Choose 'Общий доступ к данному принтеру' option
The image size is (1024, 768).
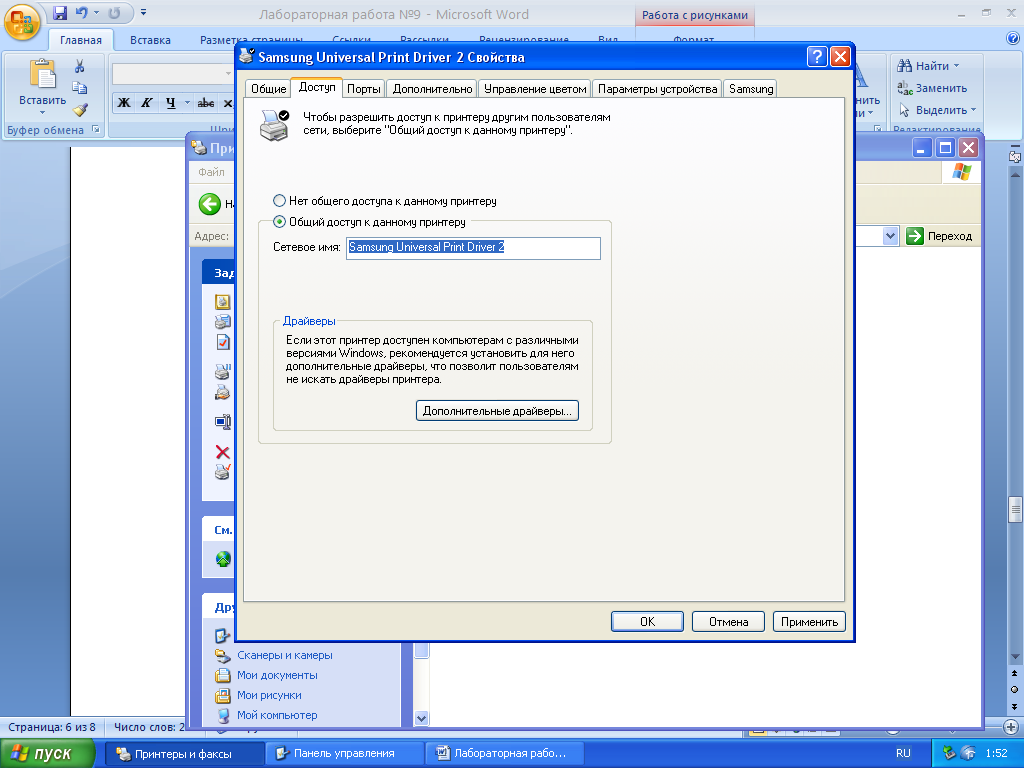coord(370,222)
